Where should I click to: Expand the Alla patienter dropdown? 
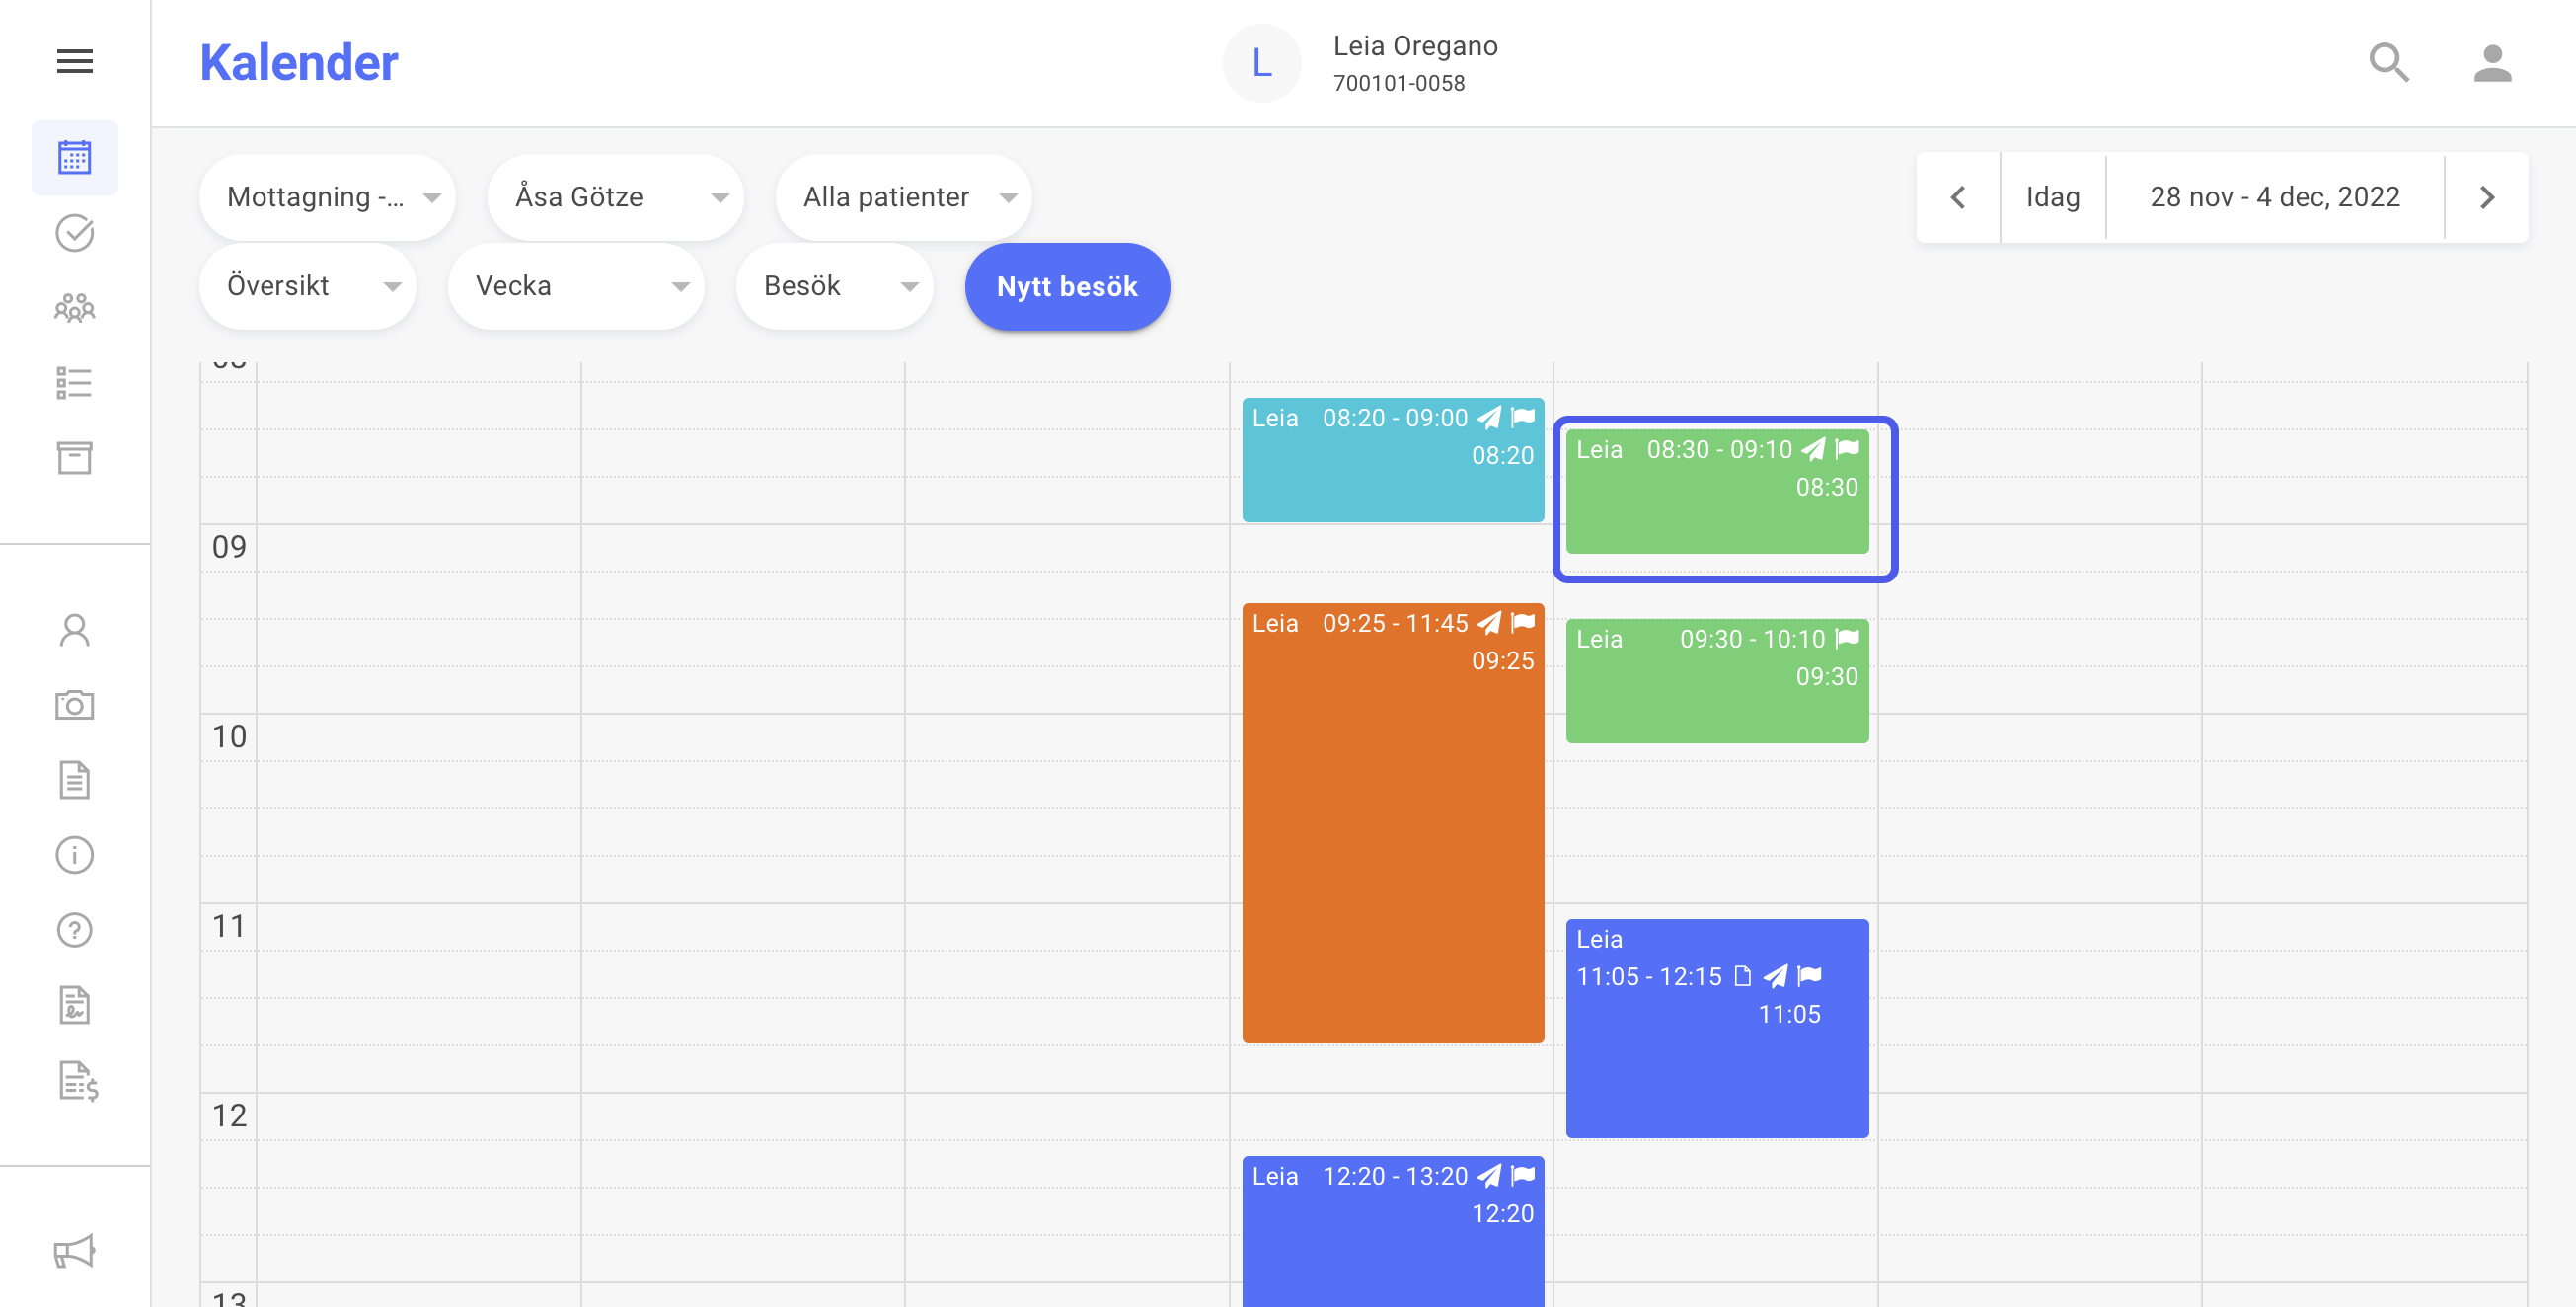tap(903, 197)
